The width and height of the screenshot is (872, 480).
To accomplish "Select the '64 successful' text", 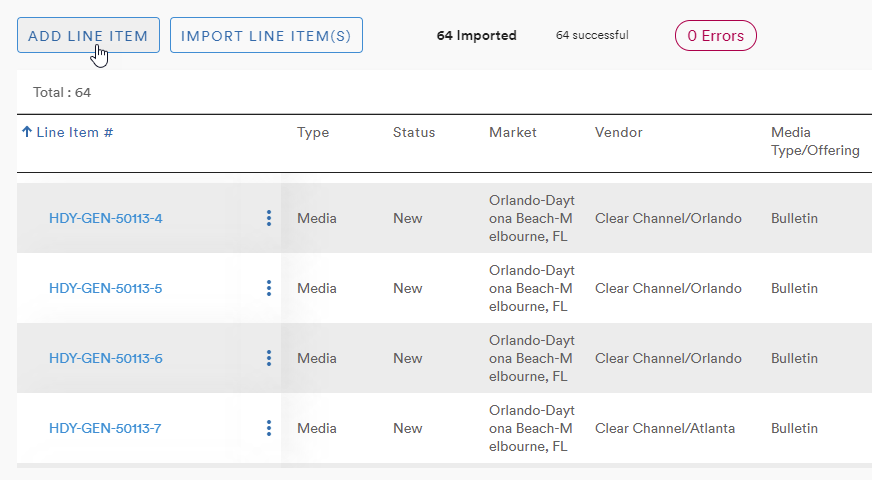I will coord(592,35).
